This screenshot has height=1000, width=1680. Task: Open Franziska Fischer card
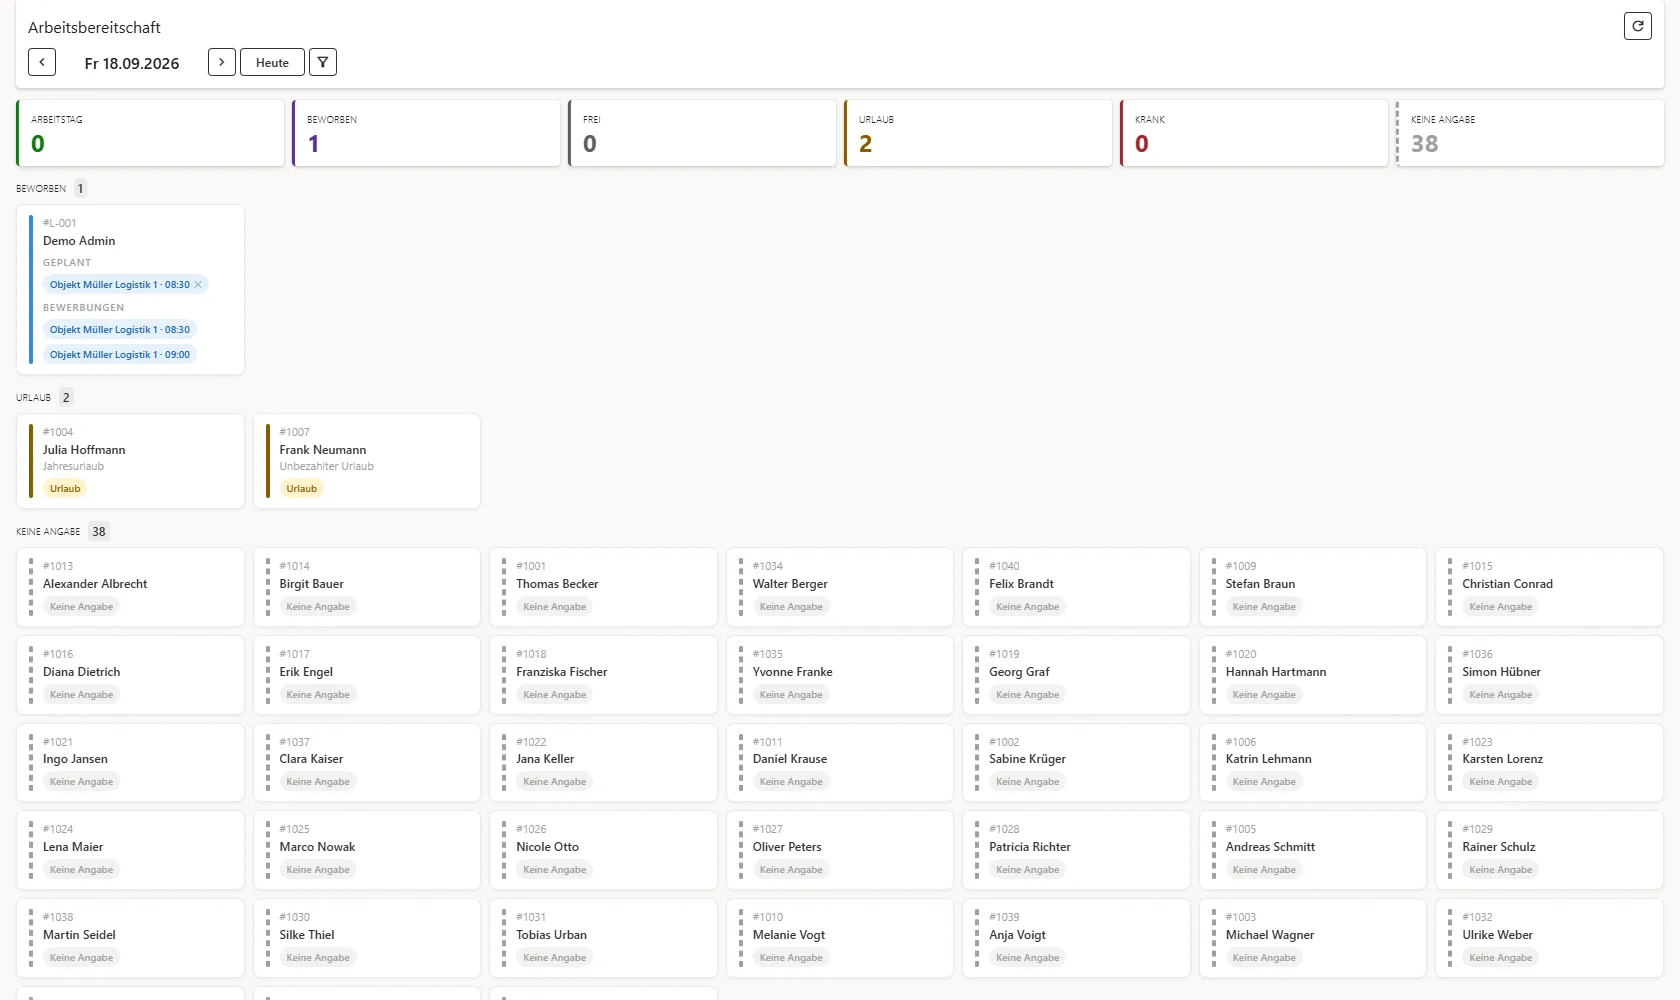(x=603, y=675)
